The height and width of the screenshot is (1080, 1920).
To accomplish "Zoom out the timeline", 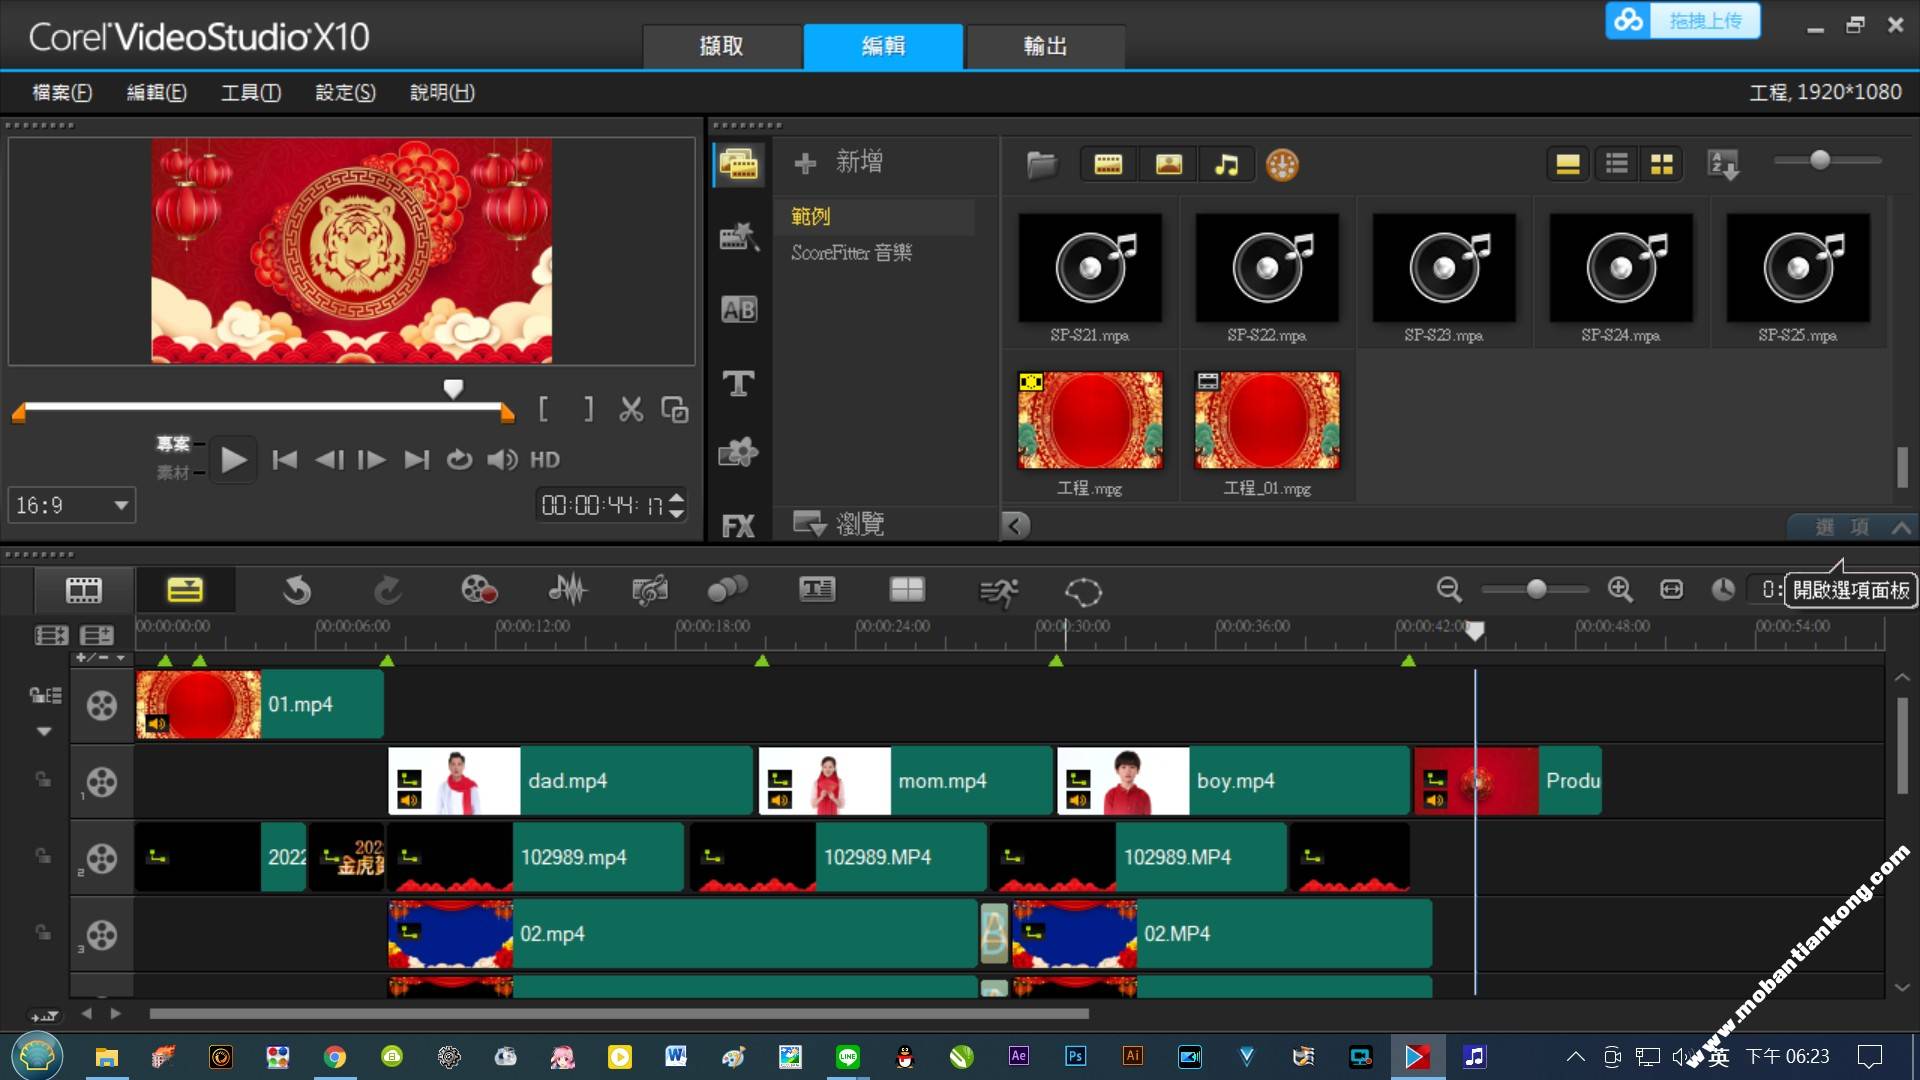I will coord(1449,590).
